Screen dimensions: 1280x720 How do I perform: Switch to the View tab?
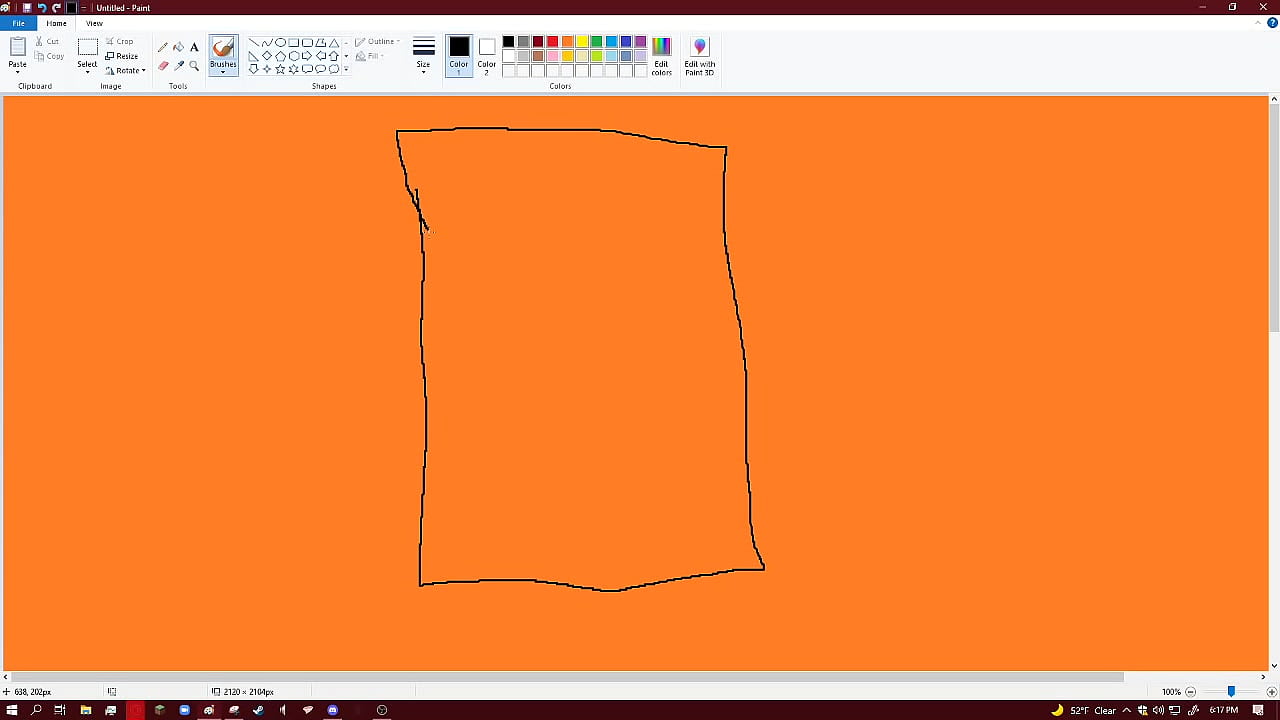click(94, 23)
